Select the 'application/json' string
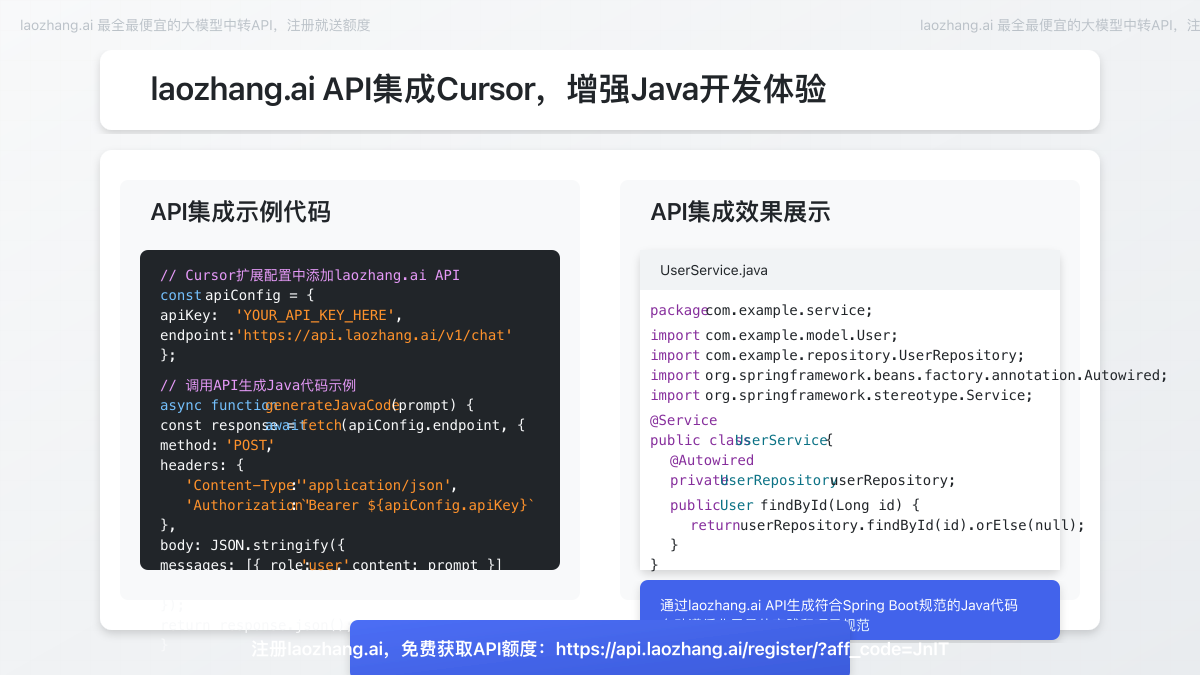The width and height of the screenshot is (1200, 675). point(377,485)
